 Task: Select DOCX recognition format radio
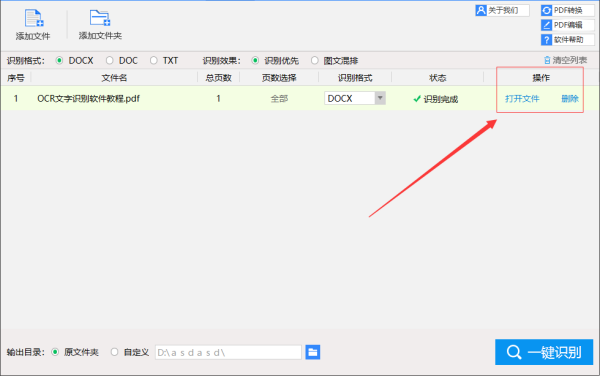click(x=59, y=60)
